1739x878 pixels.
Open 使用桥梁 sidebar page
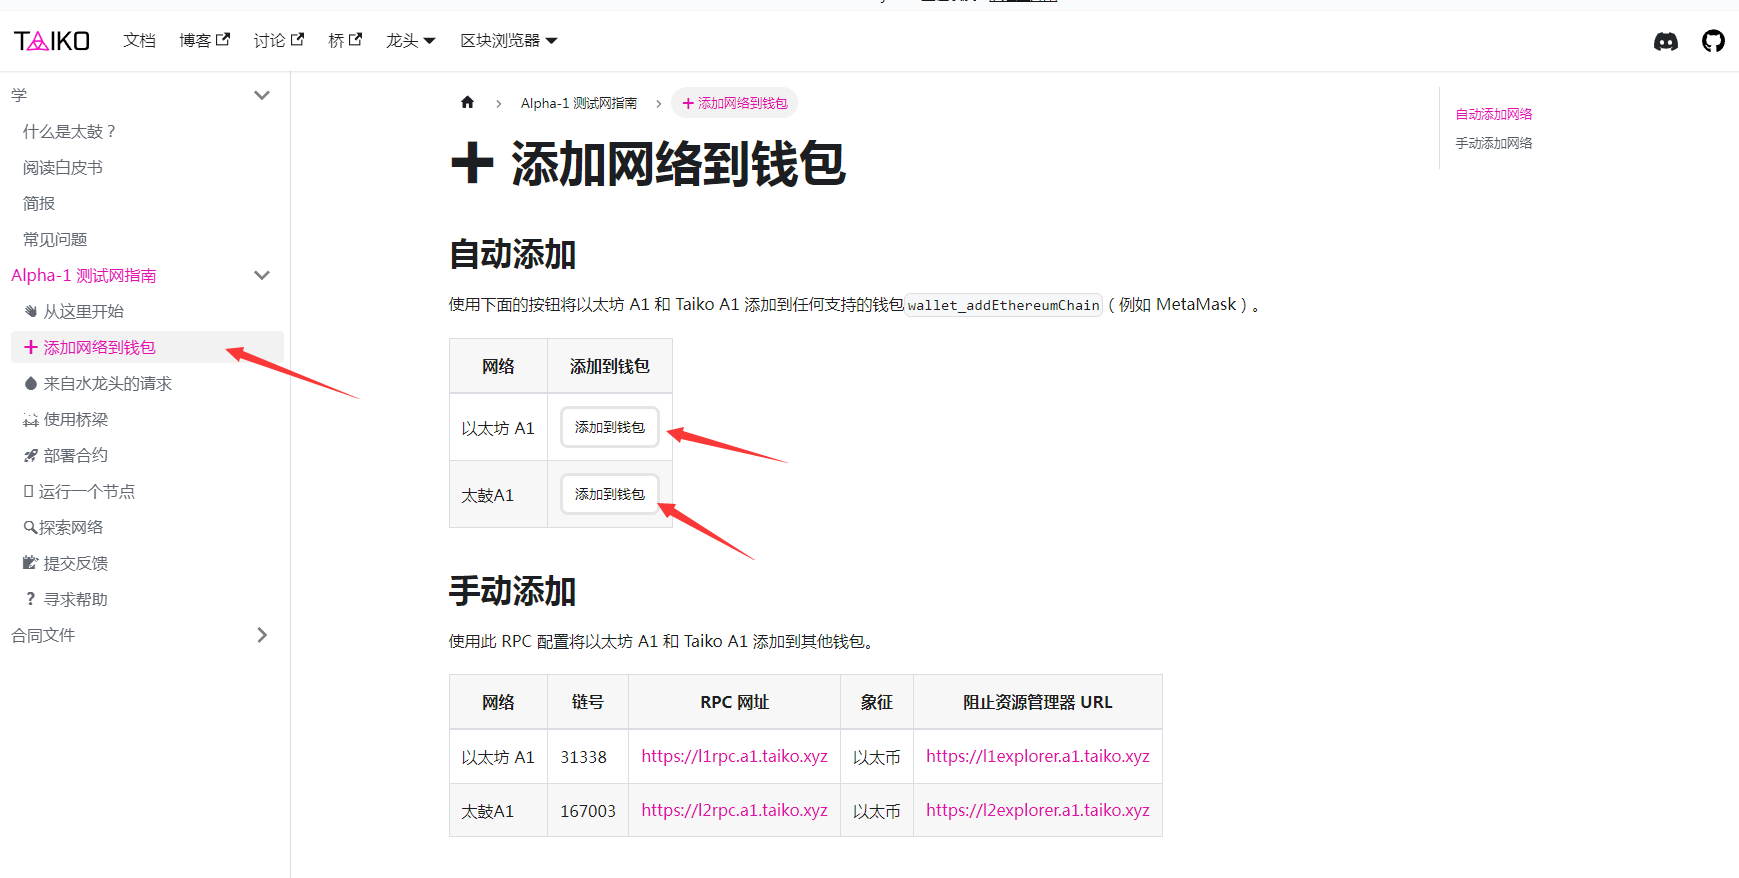66,419
